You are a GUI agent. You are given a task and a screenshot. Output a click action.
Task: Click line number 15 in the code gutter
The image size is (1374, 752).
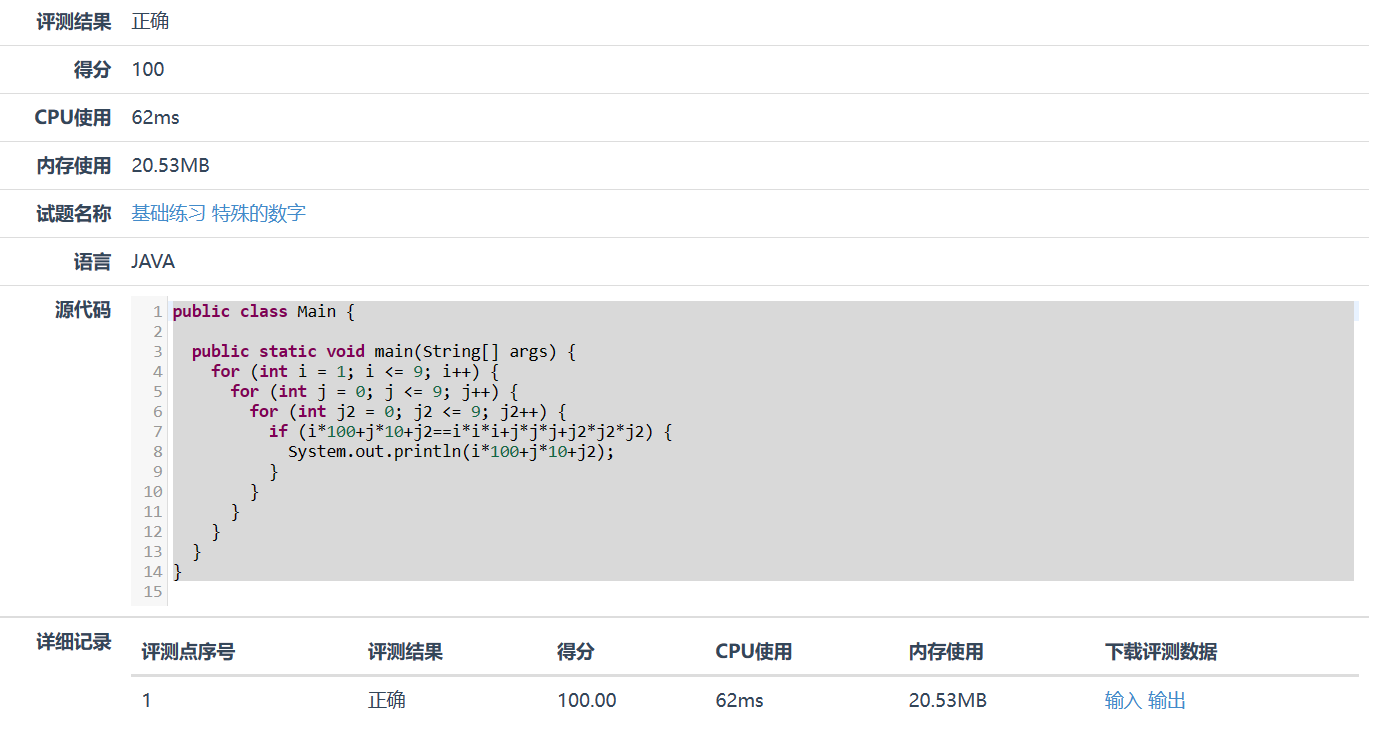click(153, 591)
